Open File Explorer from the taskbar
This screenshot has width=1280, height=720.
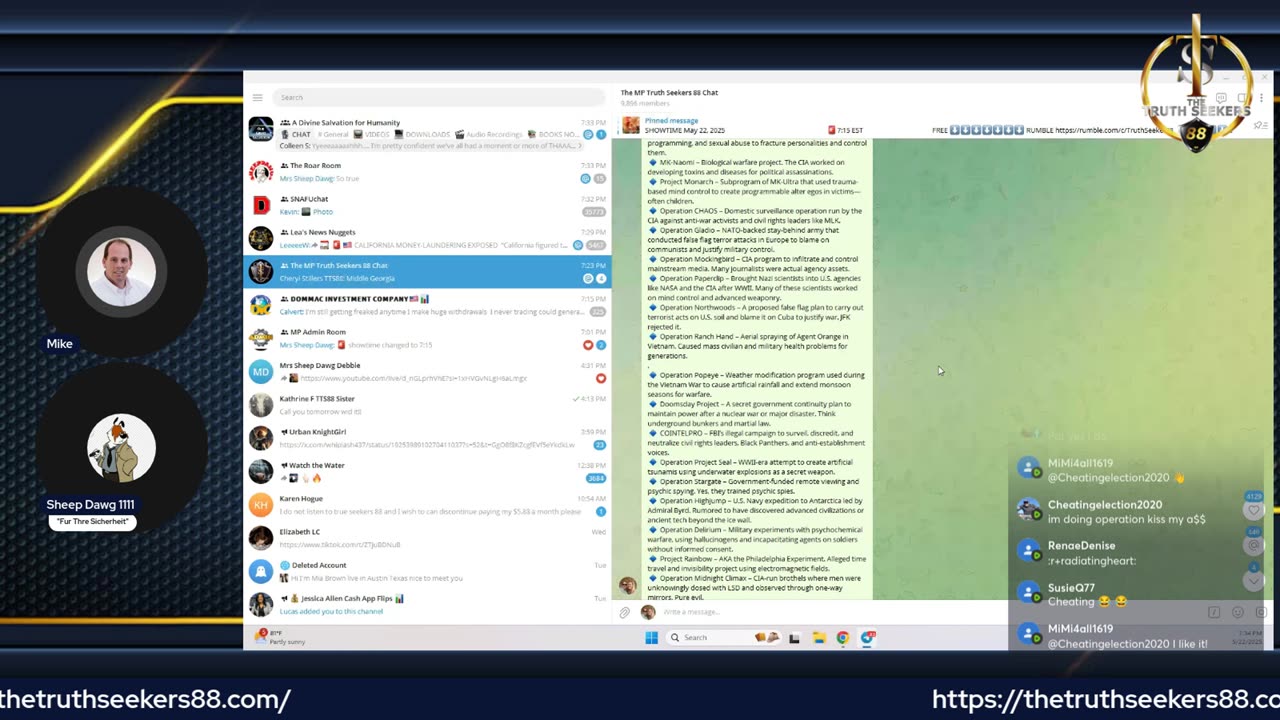point(818,637)
